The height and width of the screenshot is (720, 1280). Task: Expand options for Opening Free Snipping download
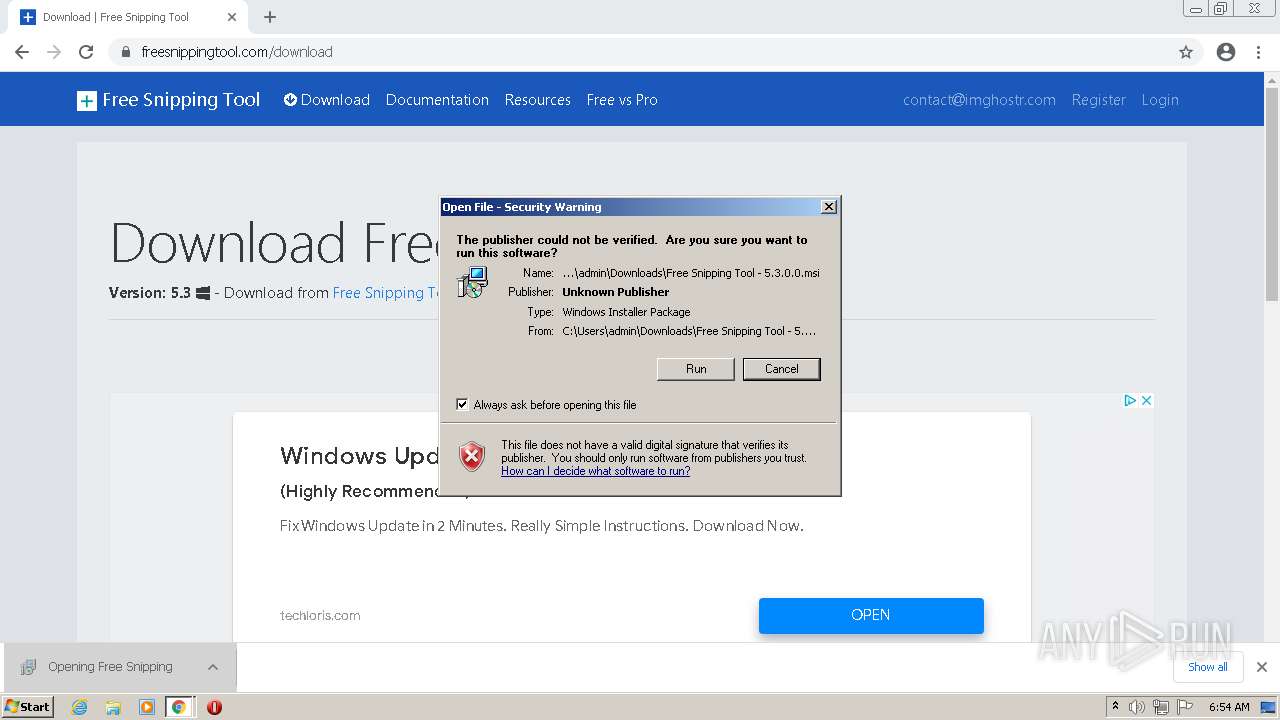pyautogui.click(x=213, y=667)
